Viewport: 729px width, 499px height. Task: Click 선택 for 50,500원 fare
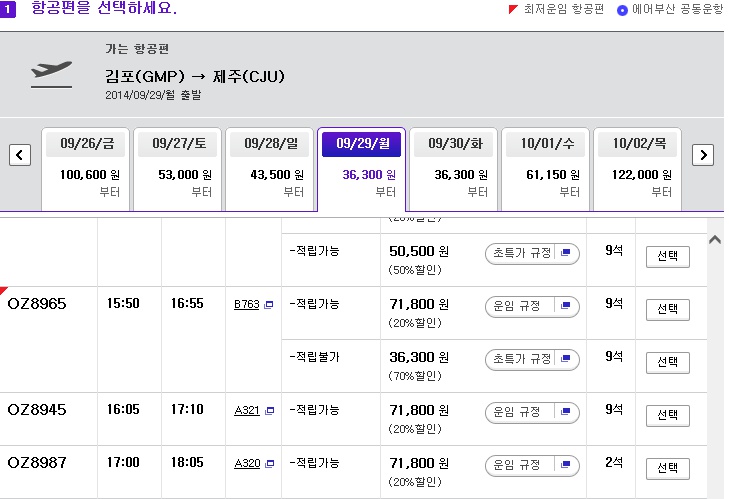(x=668, y=256)
